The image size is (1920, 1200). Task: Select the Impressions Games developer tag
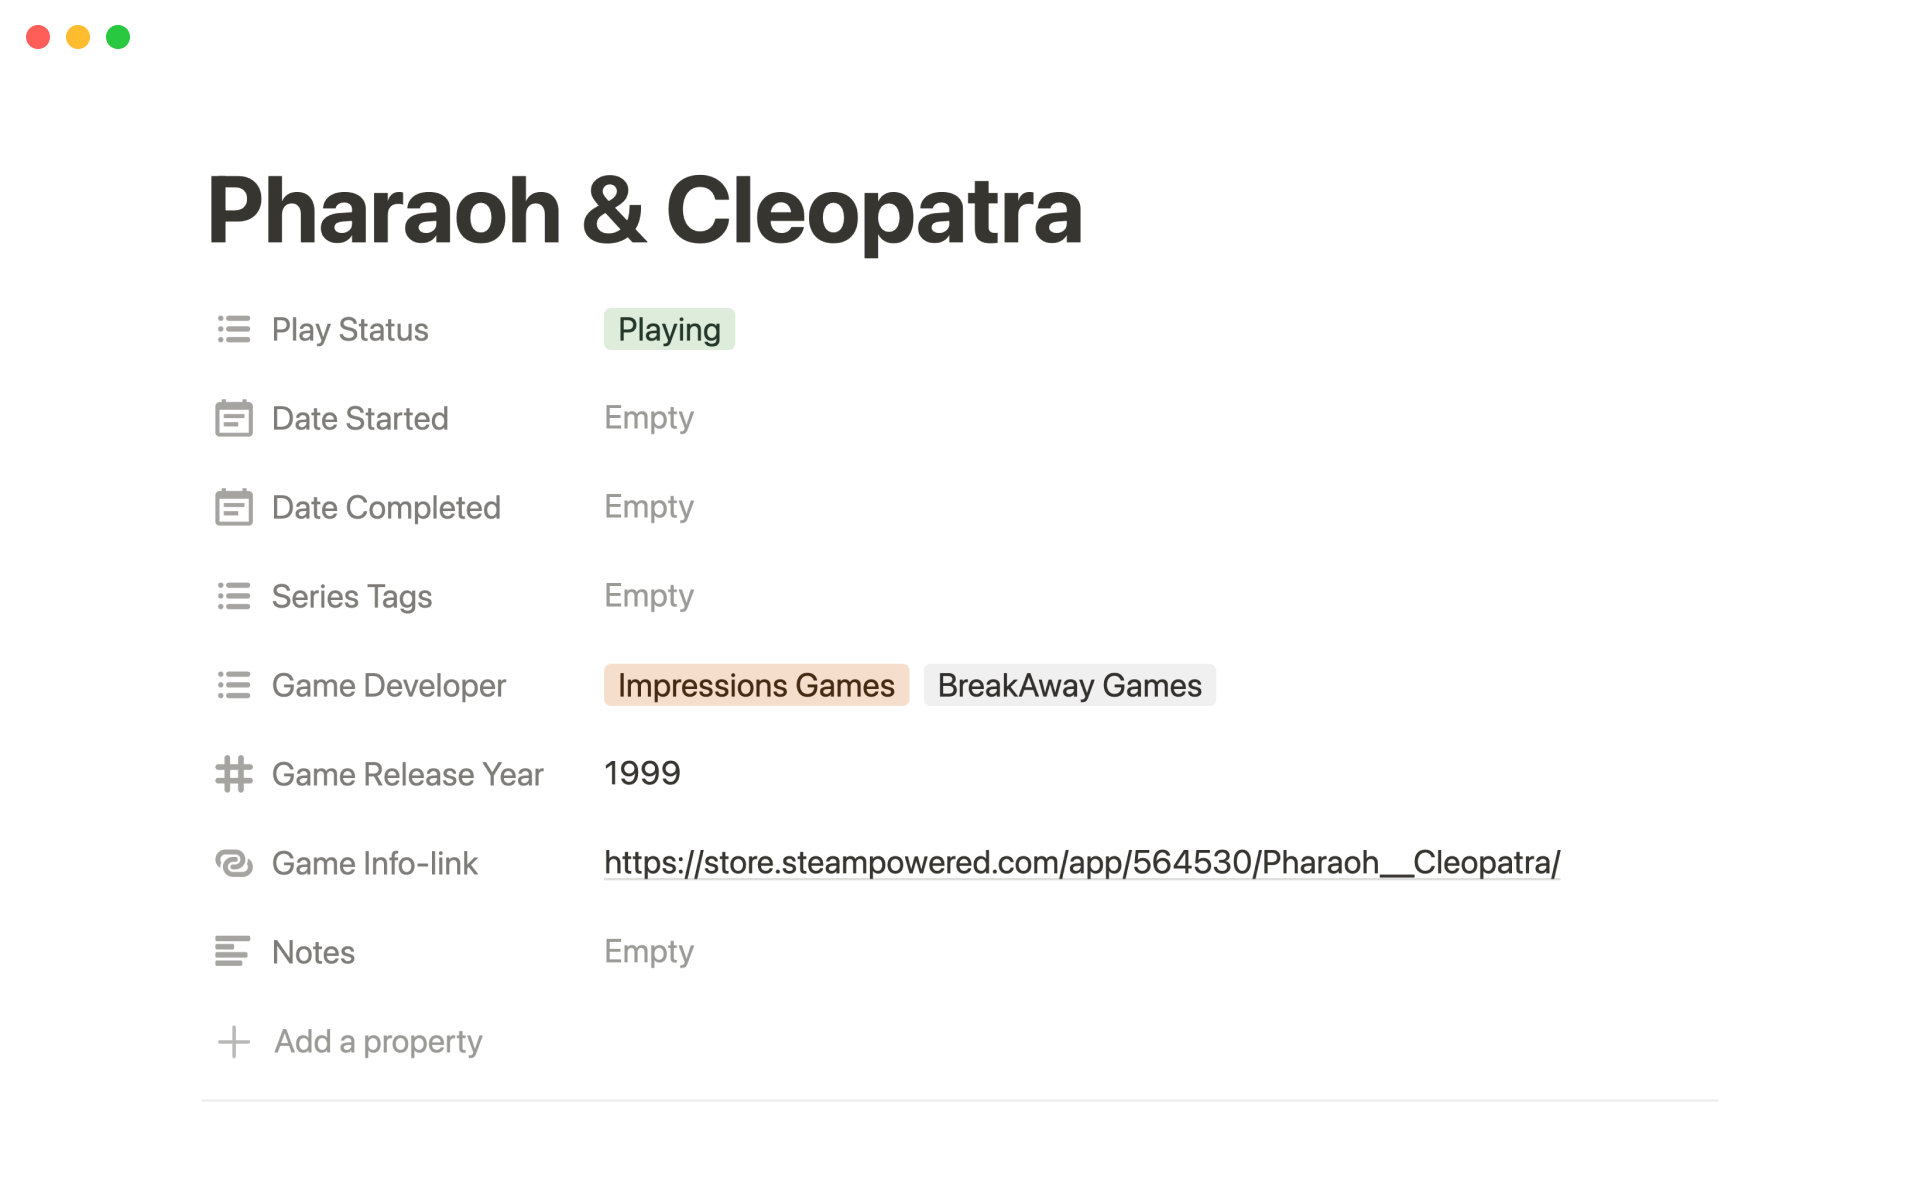click(x=756, y=685)
